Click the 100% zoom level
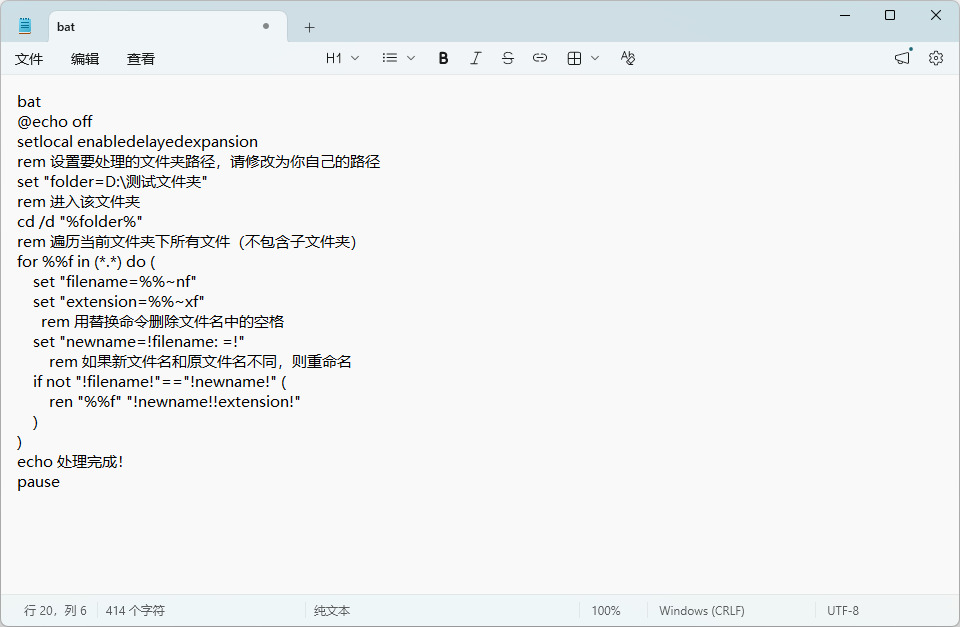The height and width of the screenshot is (627, 960). coord(606,610)
